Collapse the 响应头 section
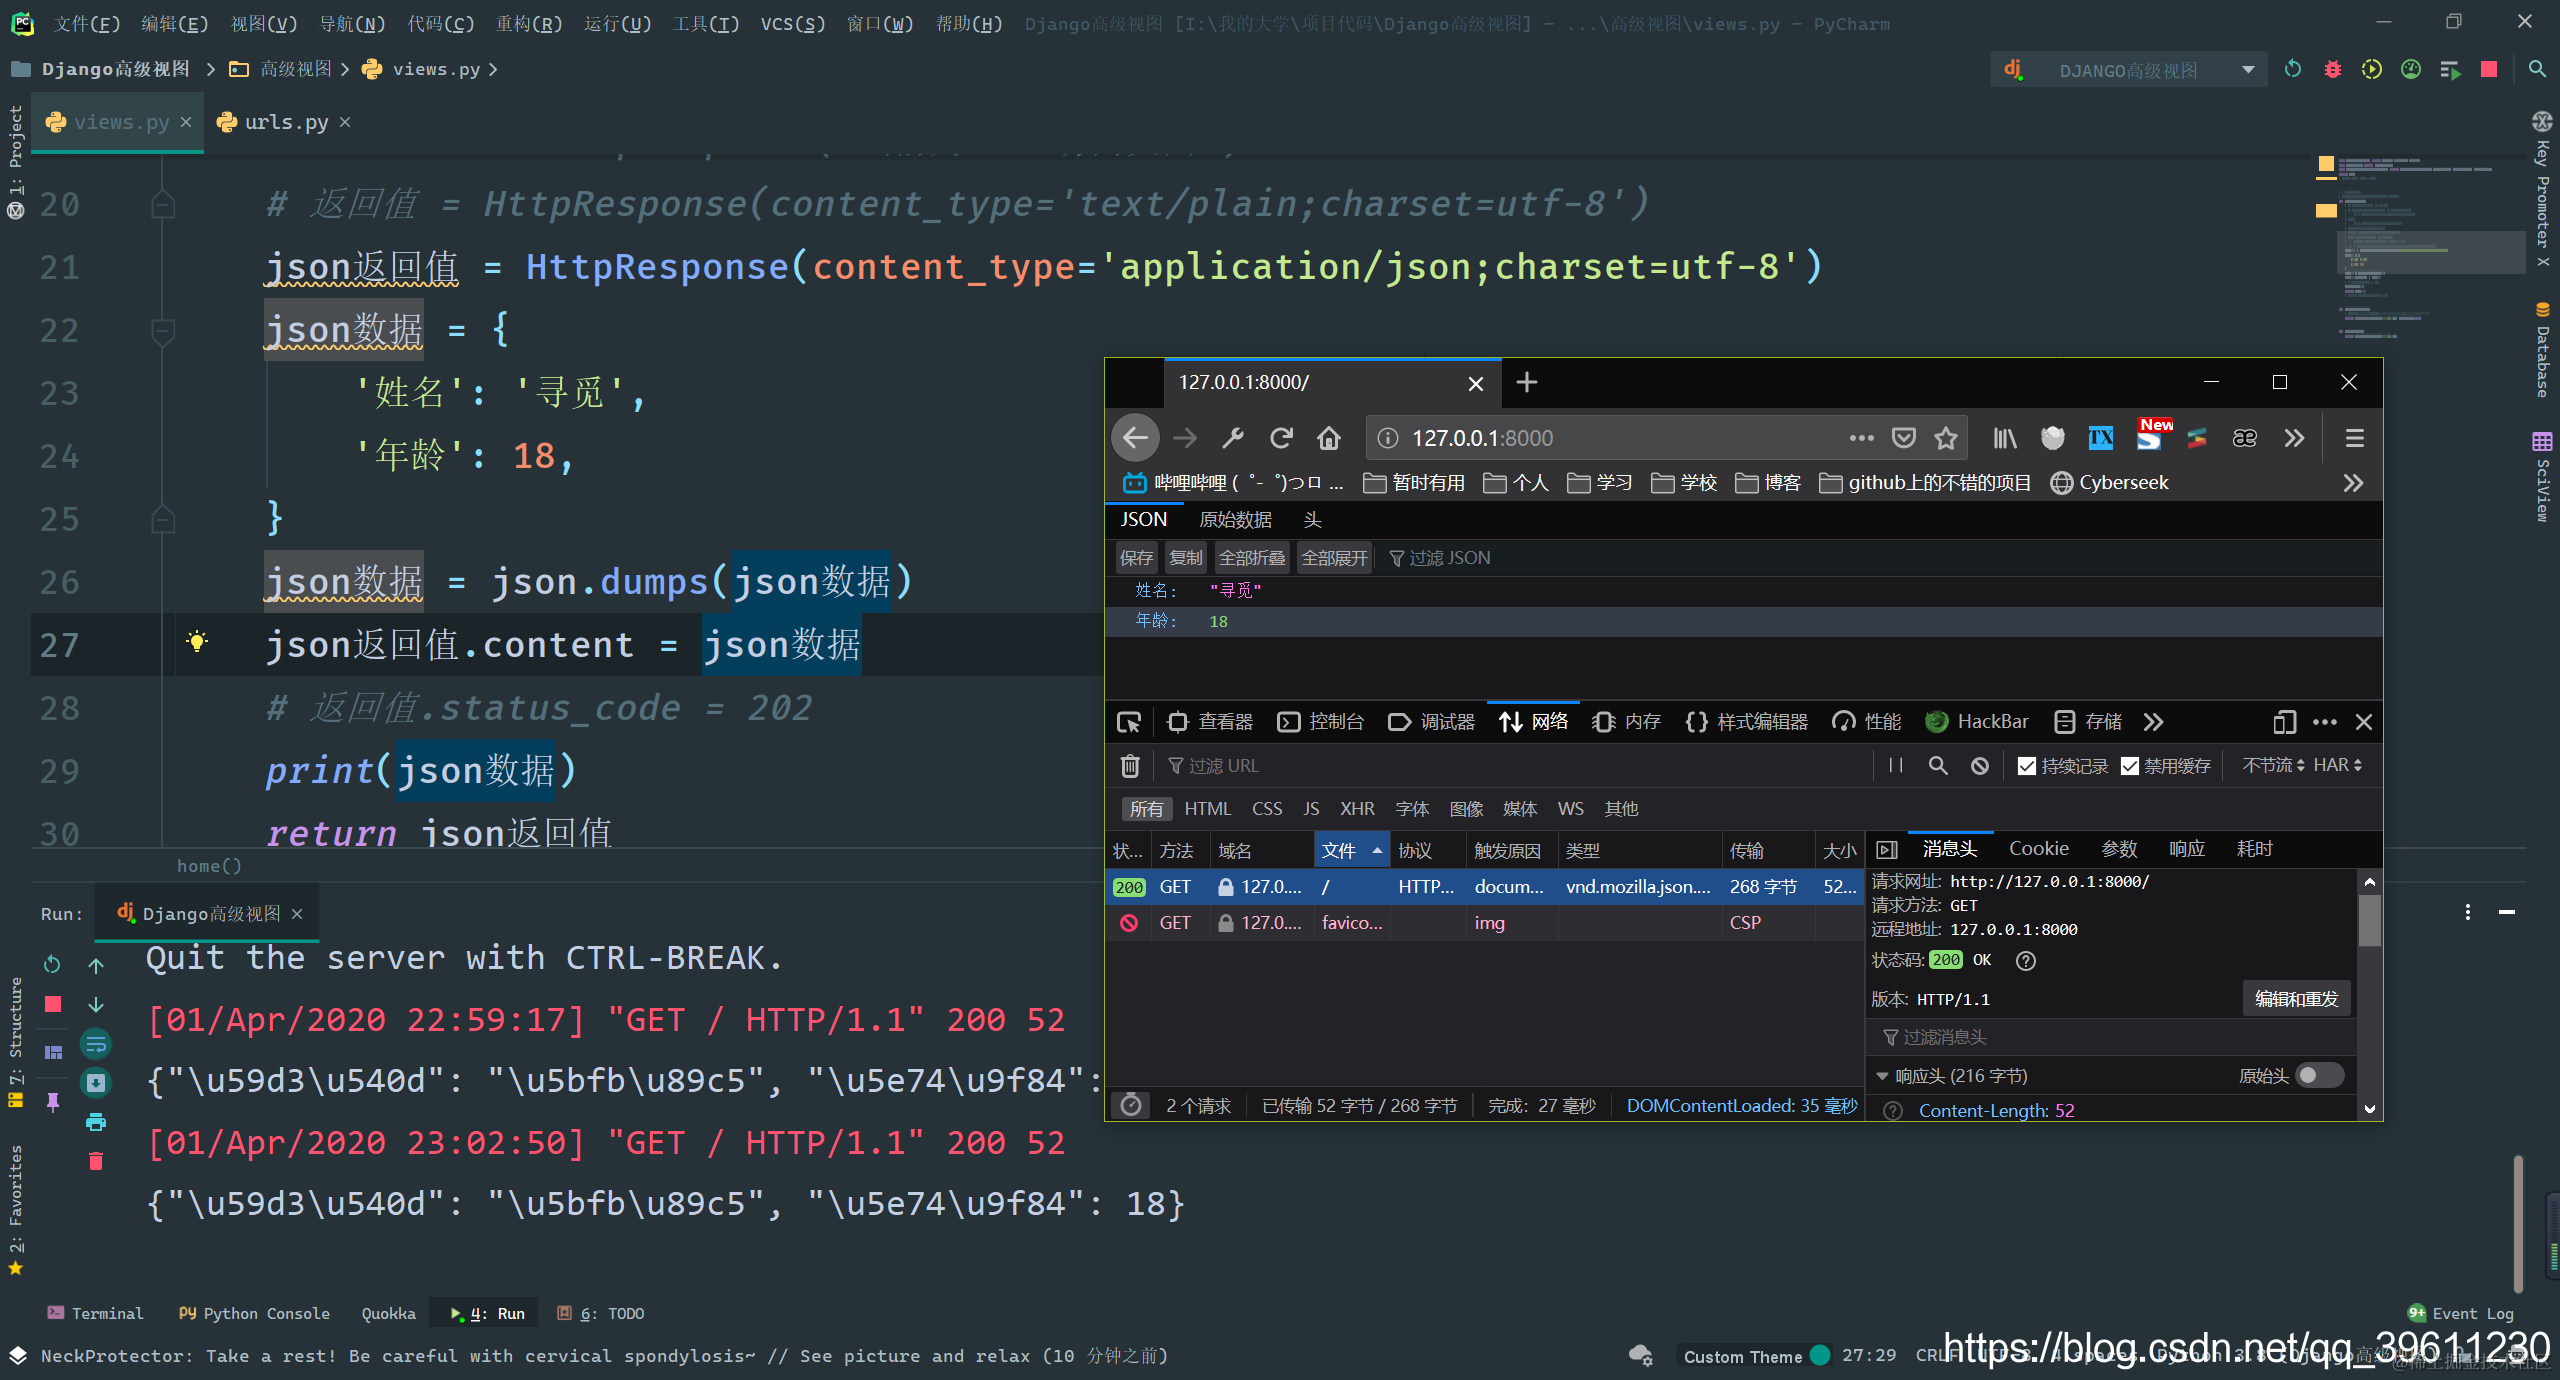 [1882, 1077]
